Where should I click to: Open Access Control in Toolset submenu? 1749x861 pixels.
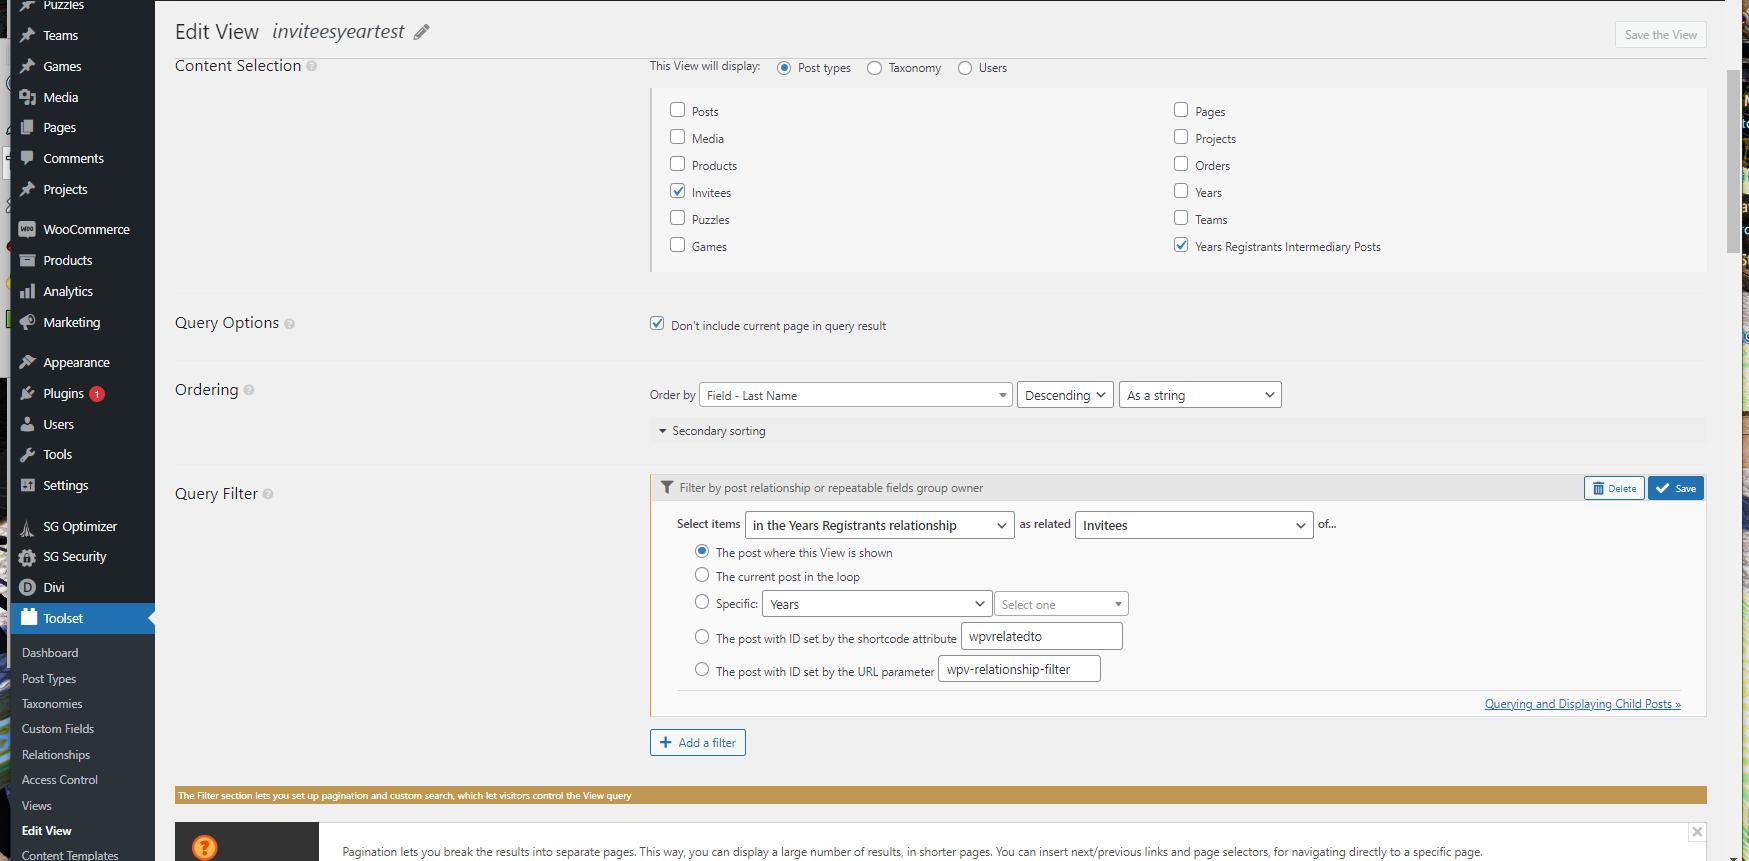coord(60,780)
